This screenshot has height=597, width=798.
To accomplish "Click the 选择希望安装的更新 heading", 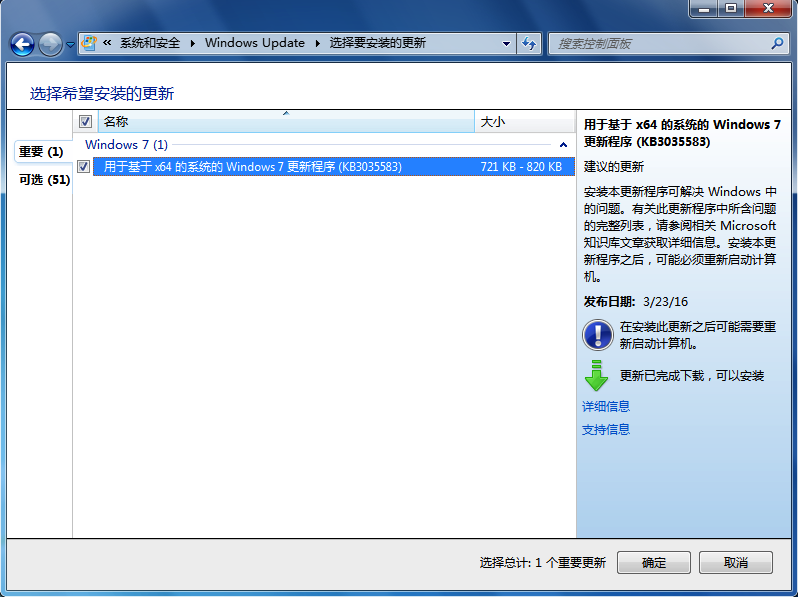I will coord(102,94).
